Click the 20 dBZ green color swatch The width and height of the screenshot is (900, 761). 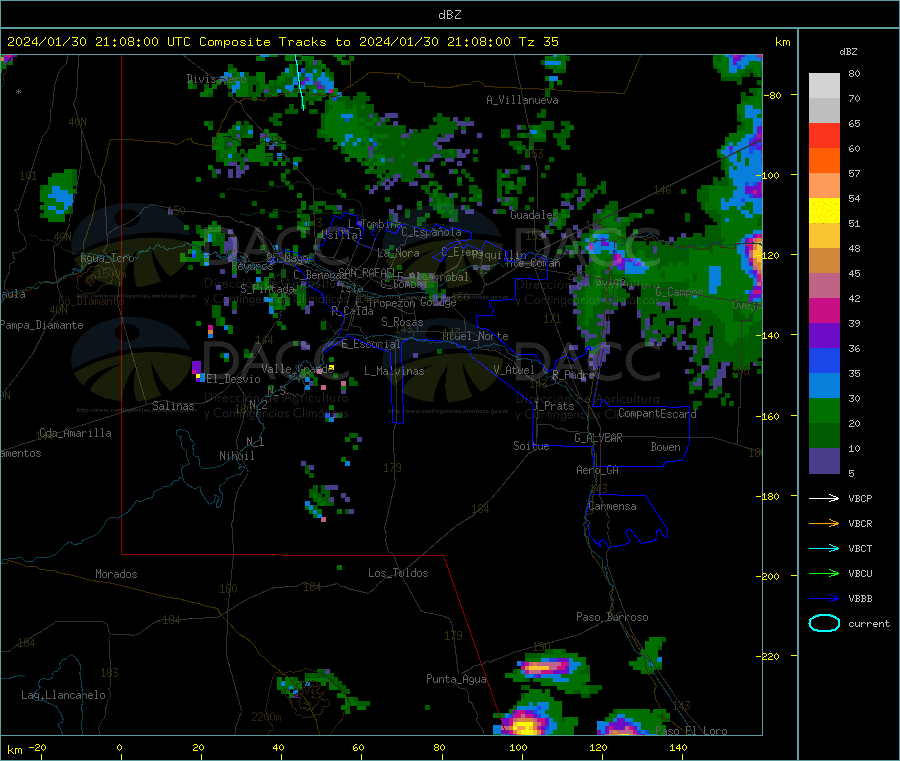pos(824,411)
